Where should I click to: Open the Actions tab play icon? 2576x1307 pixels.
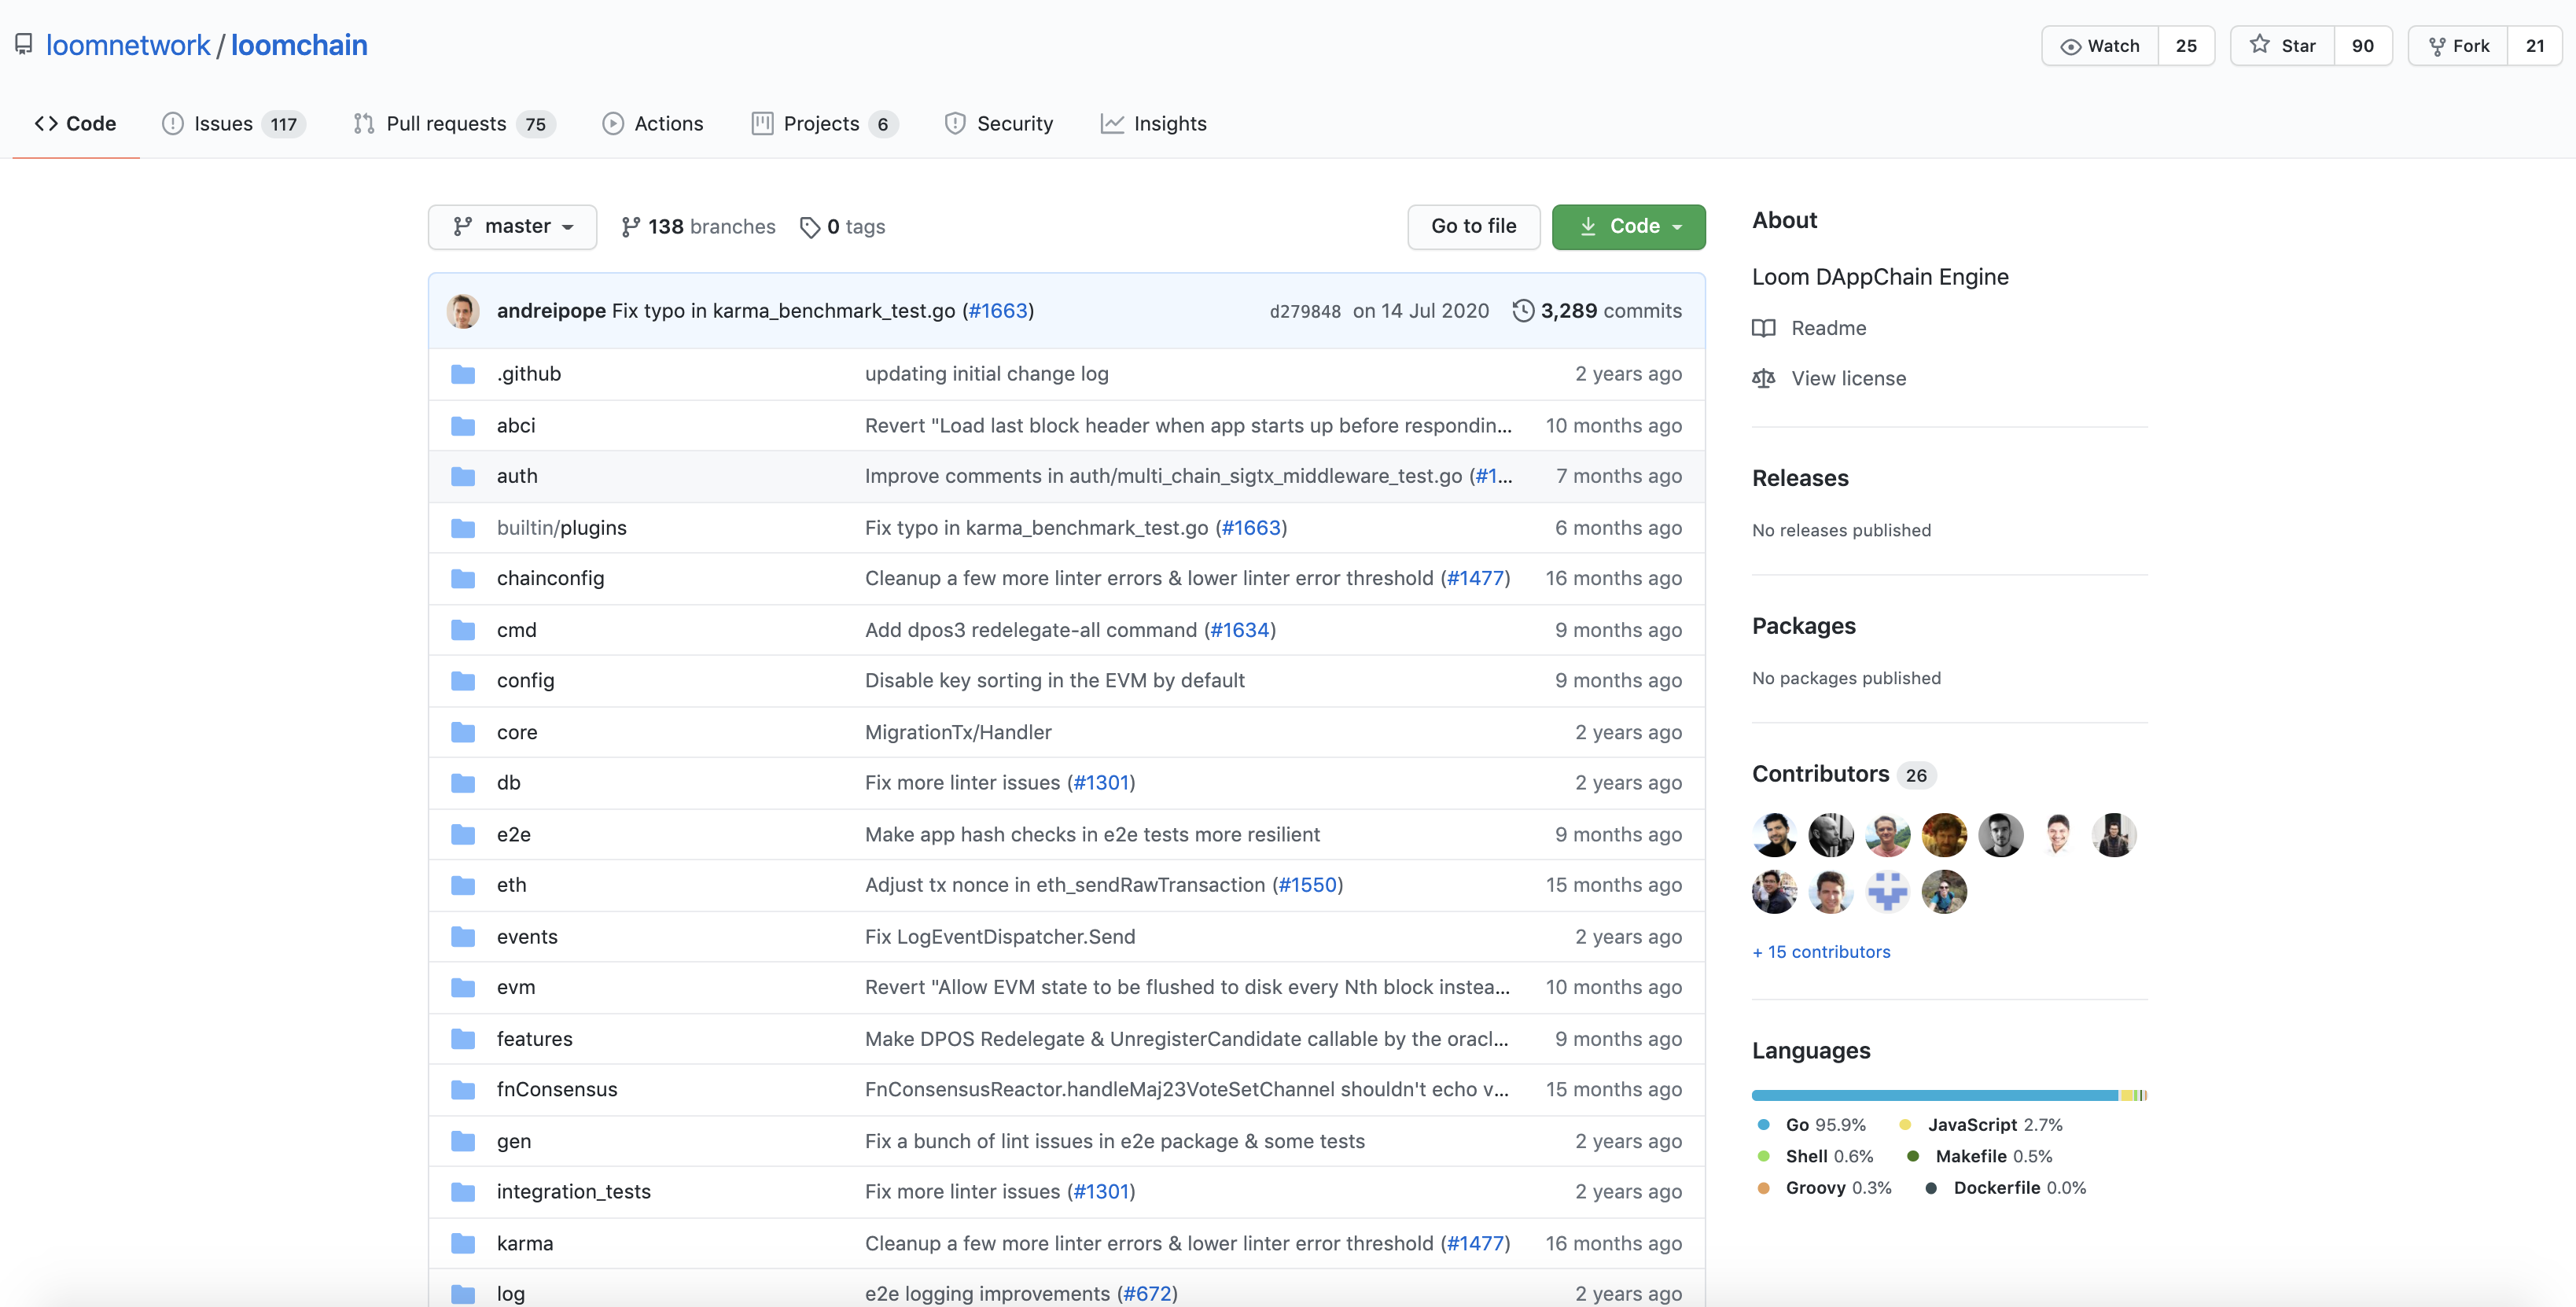click(x=612, y=124)
